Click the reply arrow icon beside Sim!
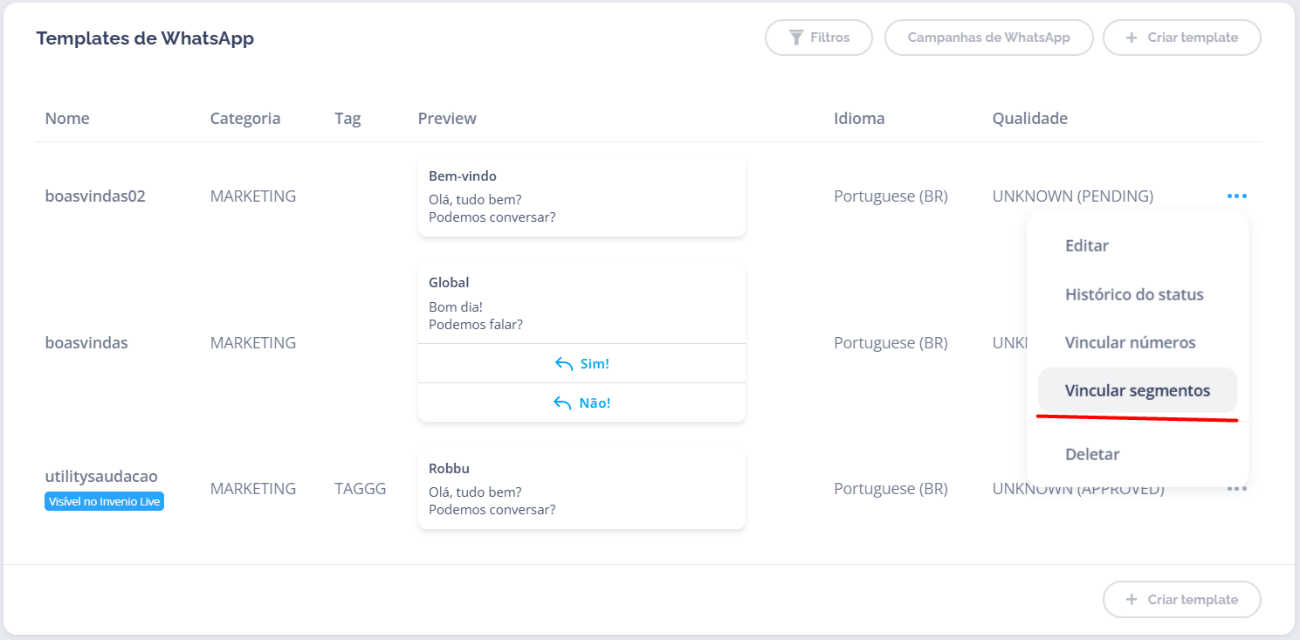The image size is (1300, 640). (x=564, y=364)
